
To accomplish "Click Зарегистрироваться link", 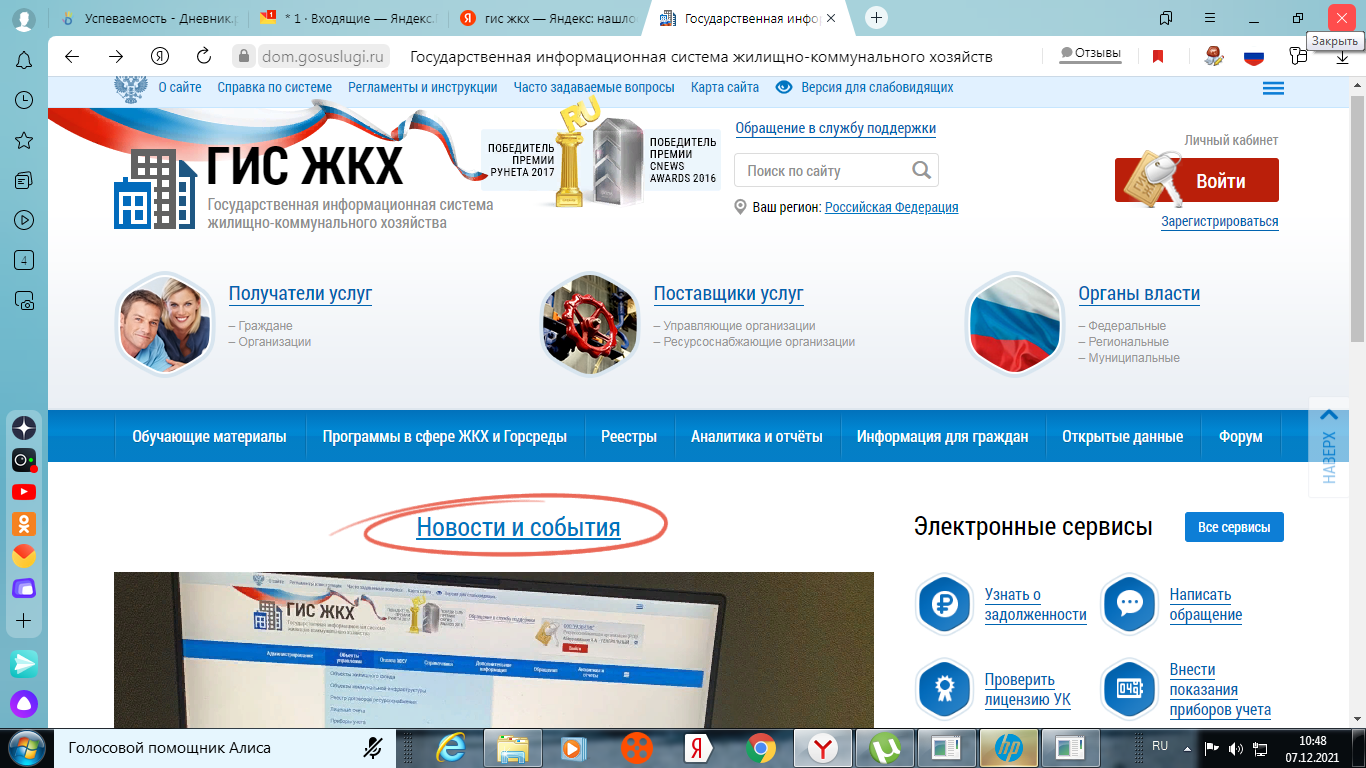I will tap(1220, 221).
